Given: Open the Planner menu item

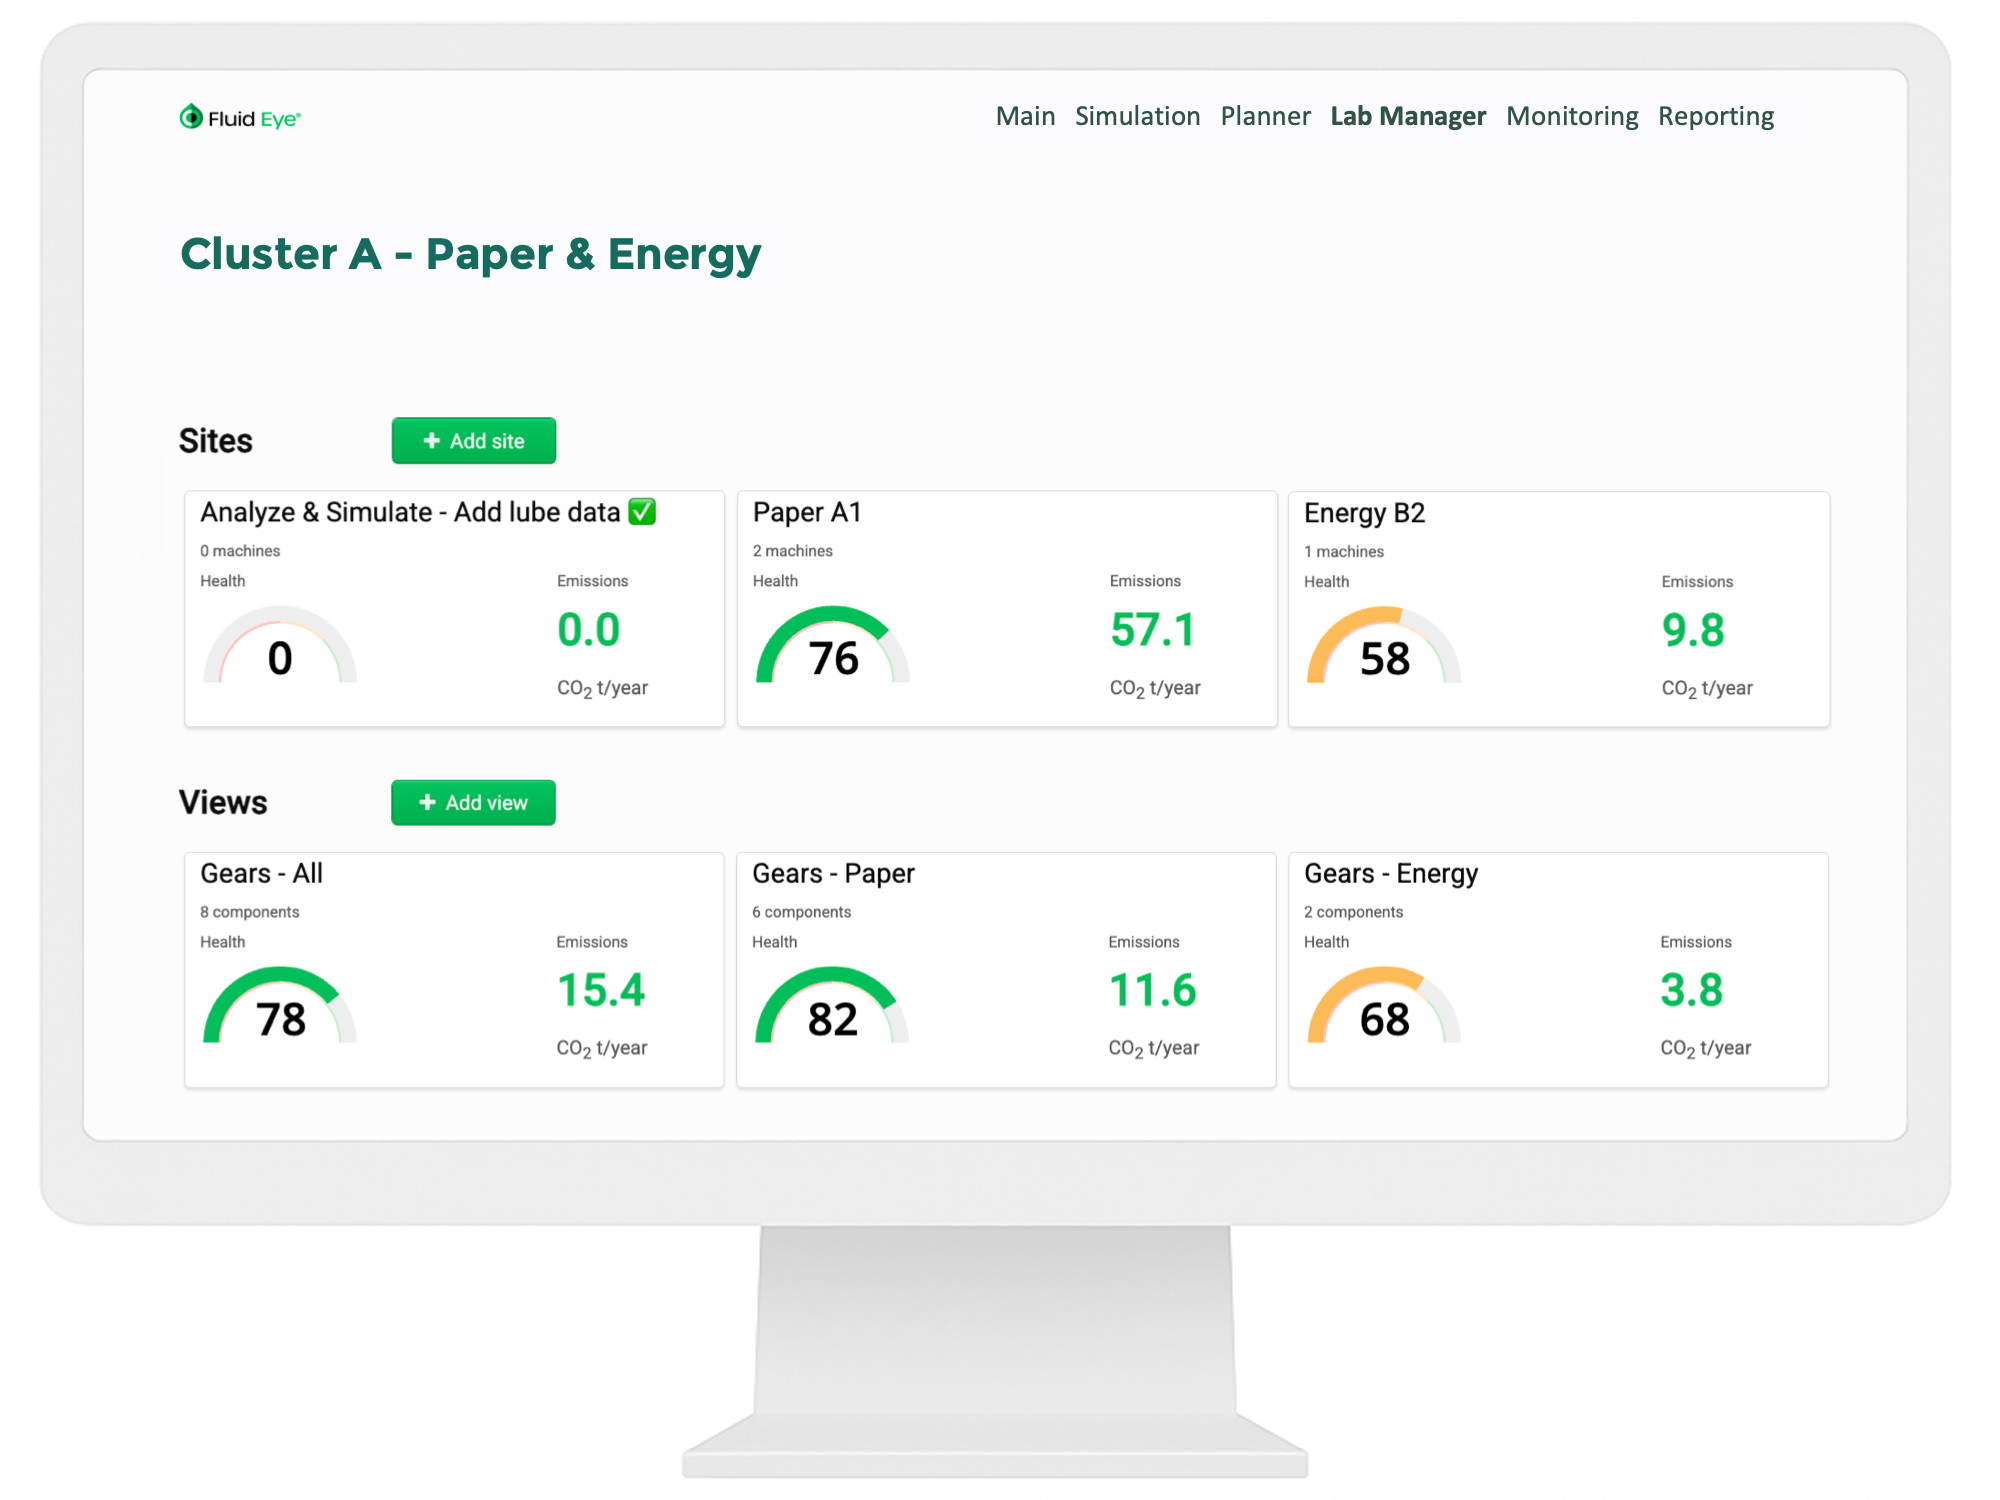Looking at the screenshot, I should click(1265, 116).
